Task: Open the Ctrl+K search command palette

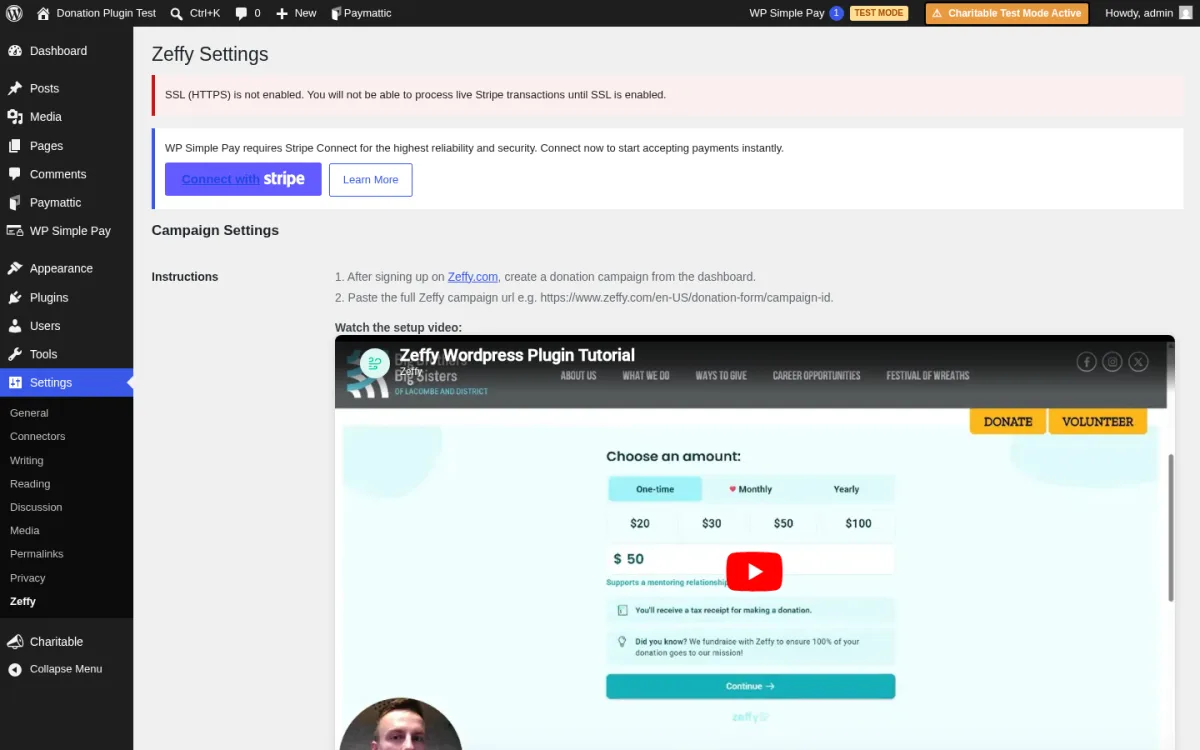Action: pos(195,13)
